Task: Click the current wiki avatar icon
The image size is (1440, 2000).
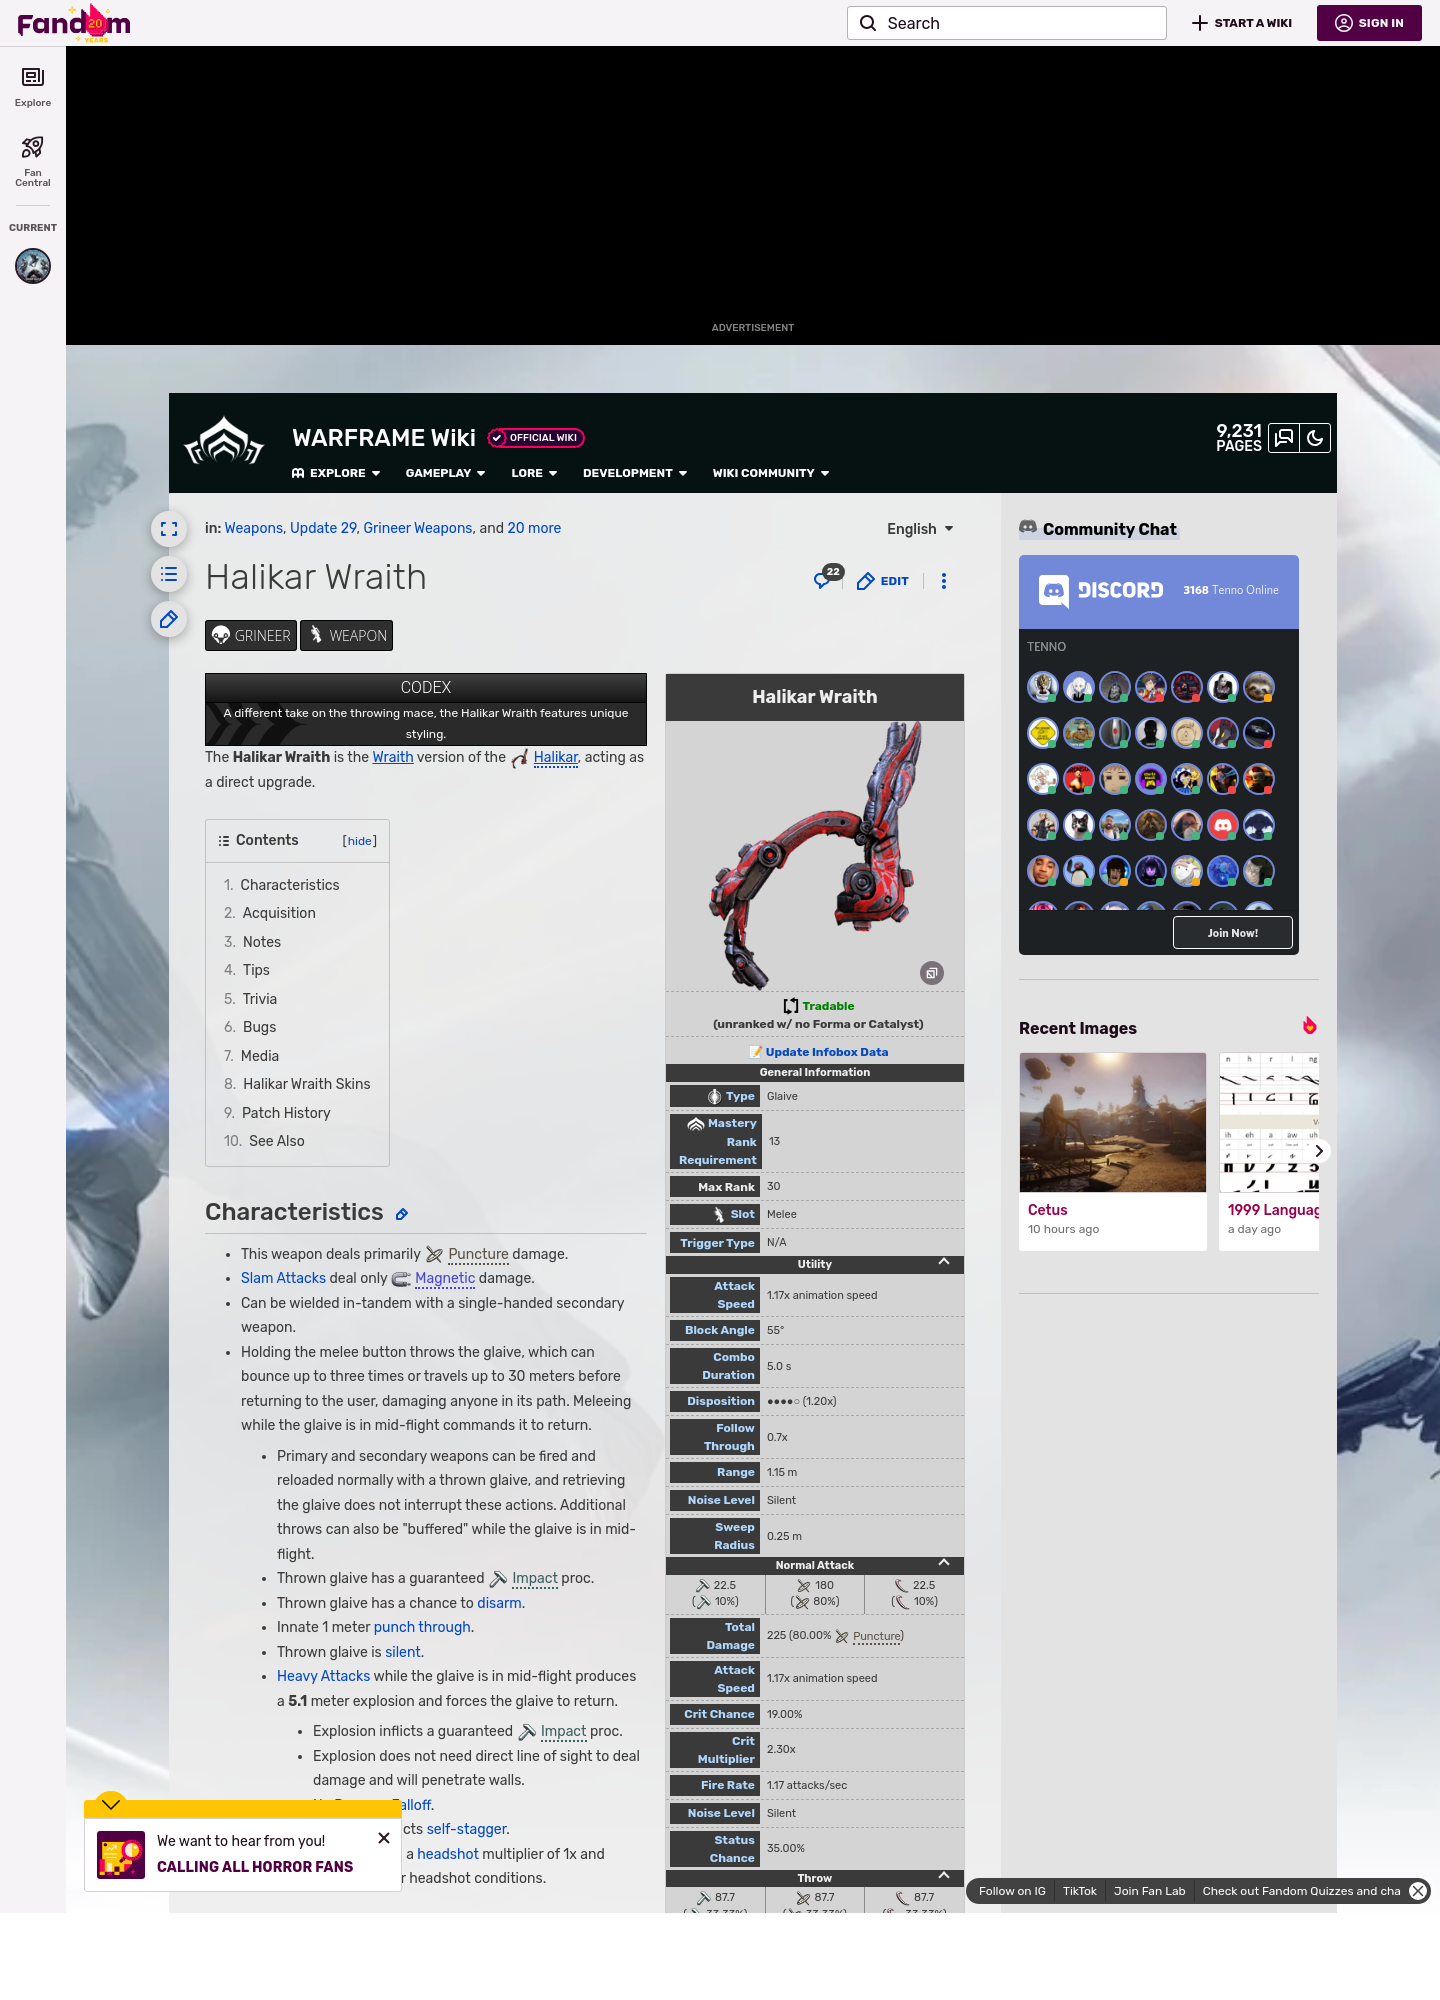Action: 33,266
